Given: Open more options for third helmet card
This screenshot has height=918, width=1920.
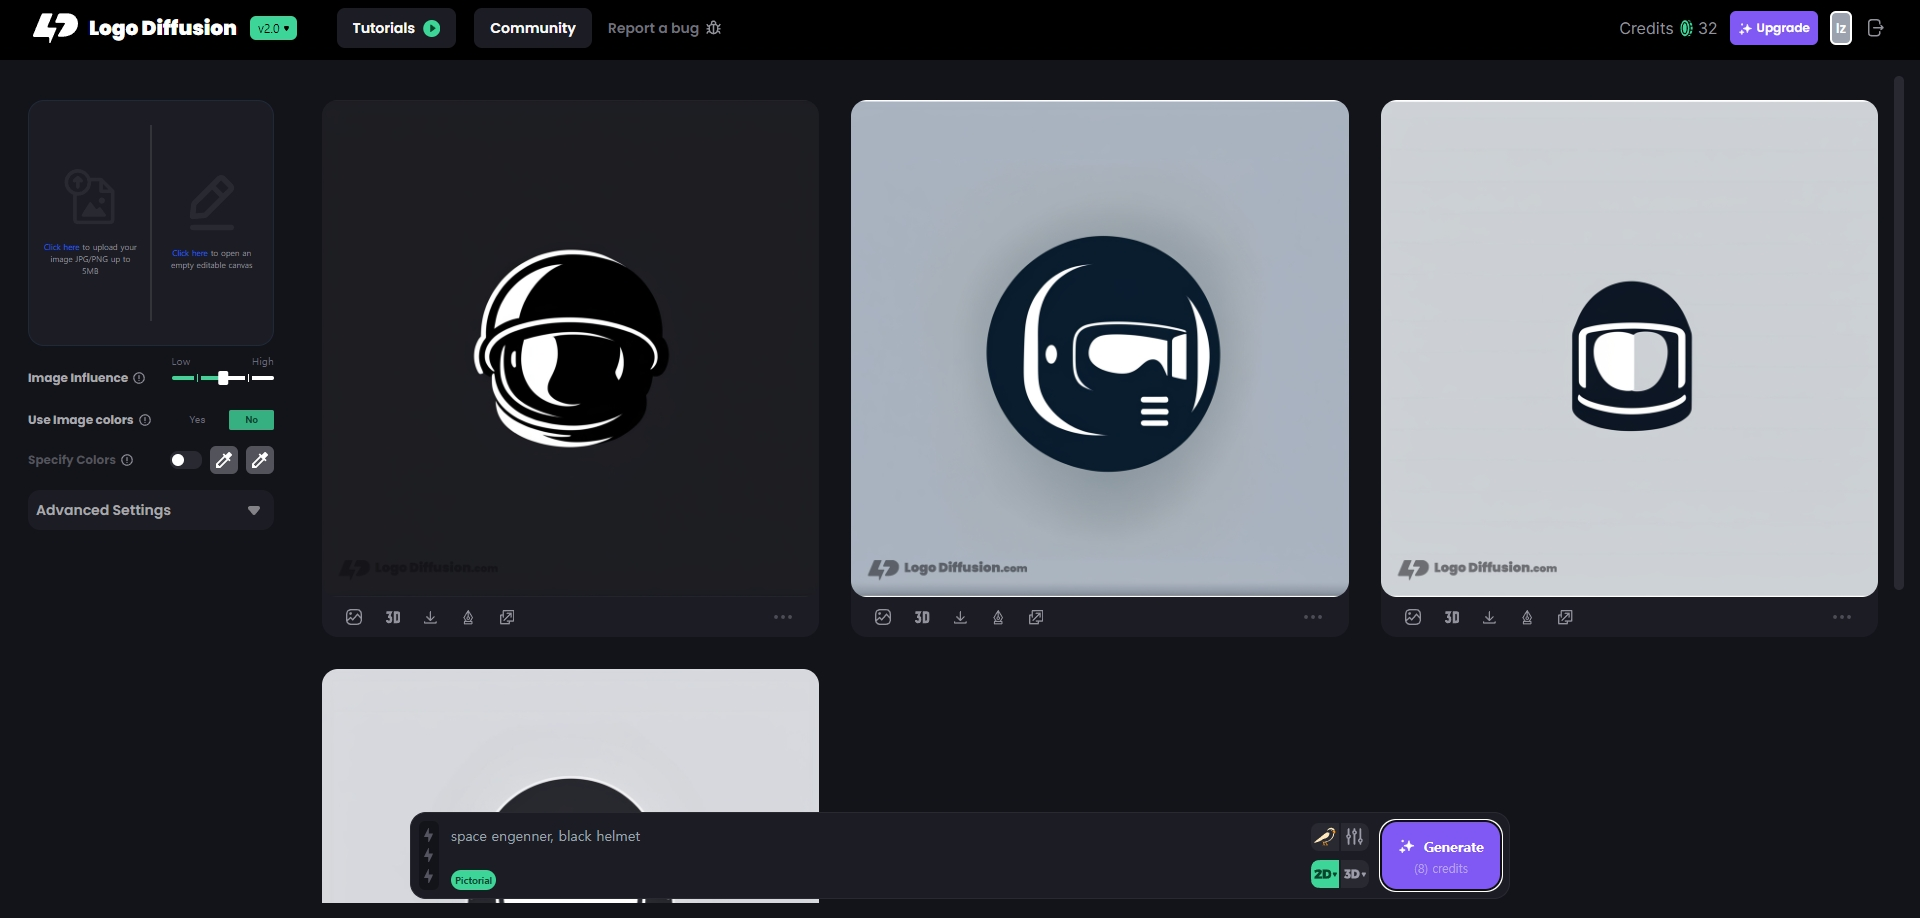Looking at the screenshot, I should point(1842,617).
